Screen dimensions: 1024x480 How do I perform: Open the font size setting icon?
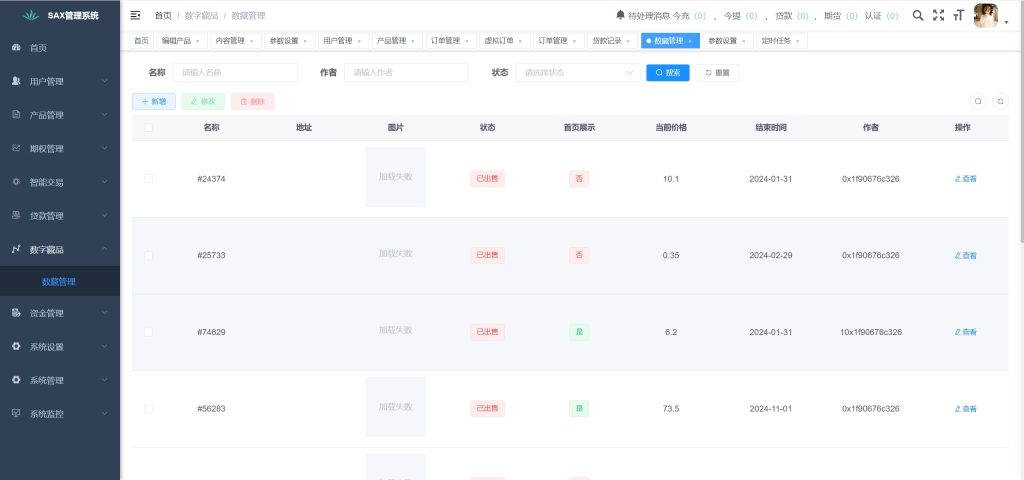point(959,15)
